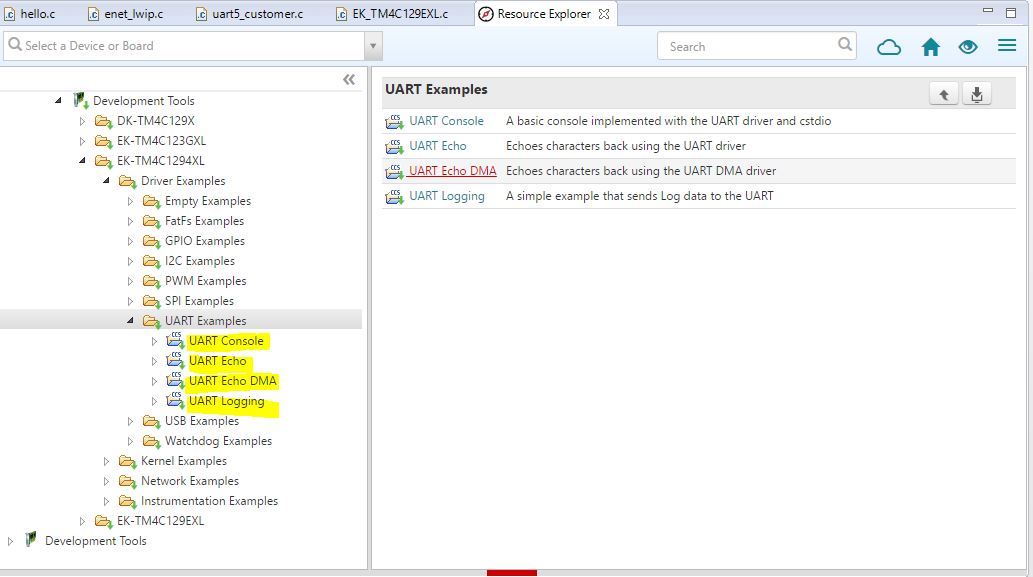Click the UART Console project icon in the list
This screenshot has height=577, width=1033.
pos(394,121)
